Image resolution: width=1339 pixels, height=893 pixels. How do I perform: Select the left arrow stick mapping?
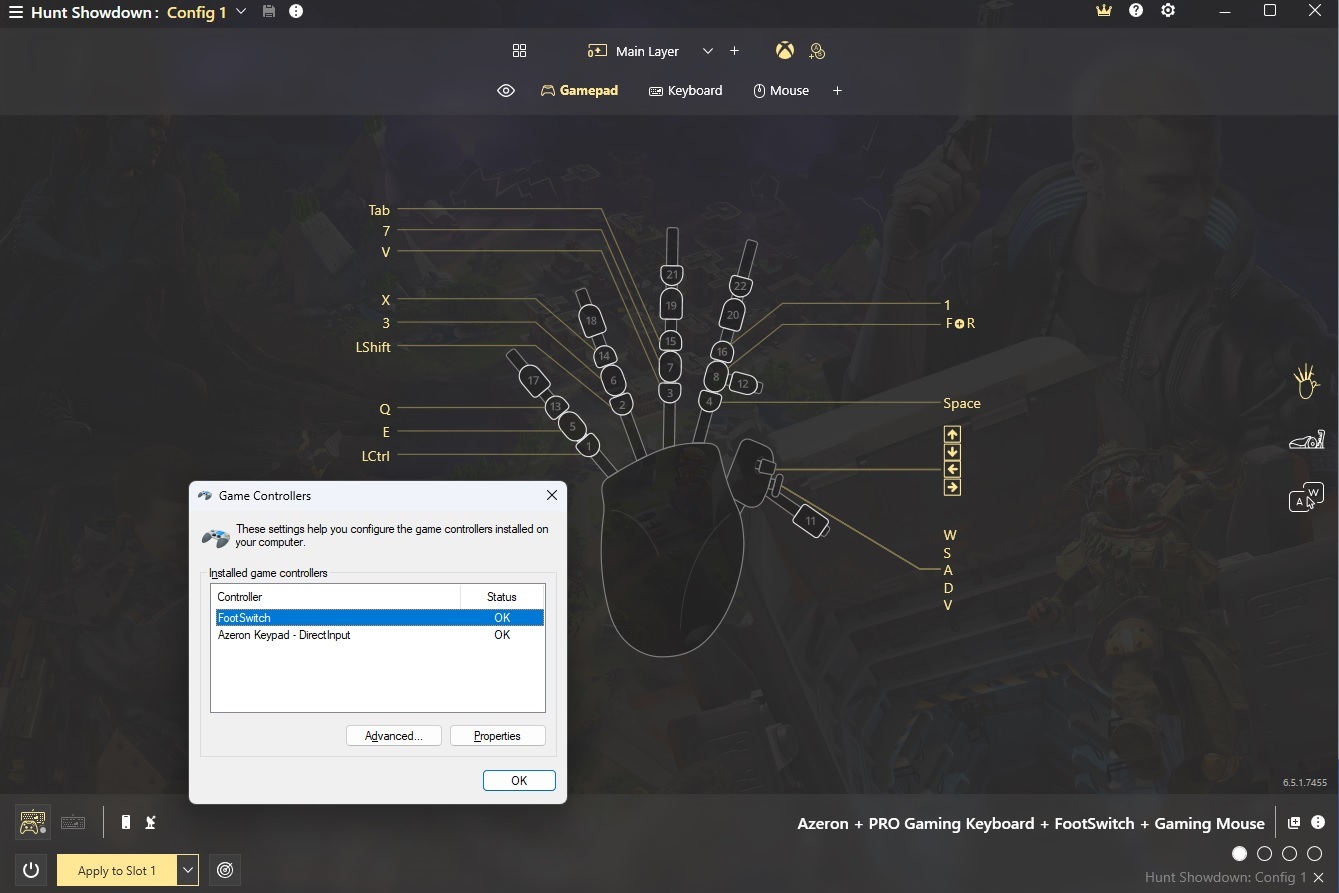tap(952, 470)
